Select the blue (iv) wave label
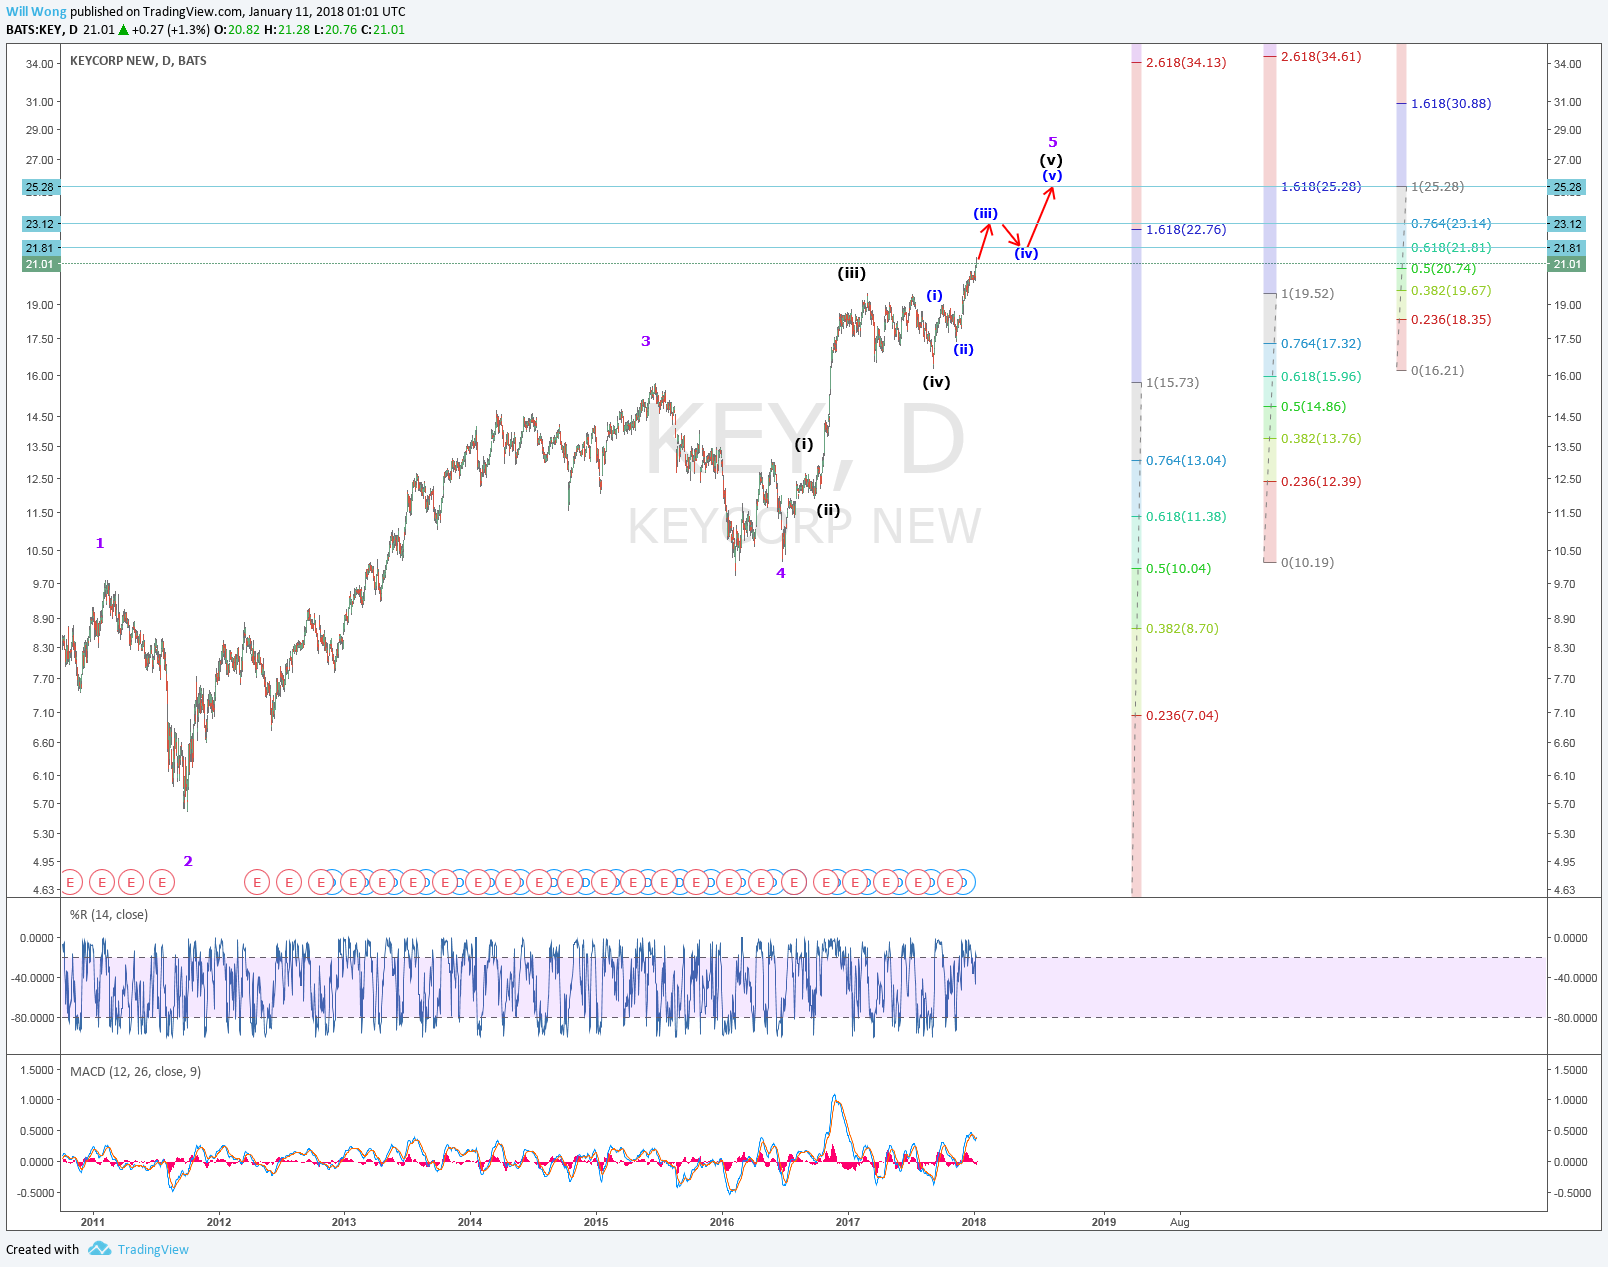This screenshot has height=1267, width=1608. pos(1026,253)
